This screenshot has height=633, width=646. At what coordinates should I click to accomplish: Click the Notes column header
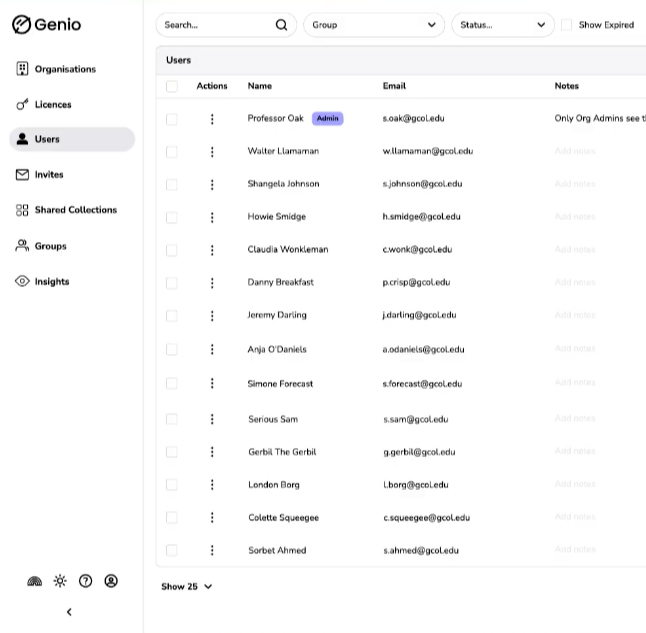tap(566, 86)
